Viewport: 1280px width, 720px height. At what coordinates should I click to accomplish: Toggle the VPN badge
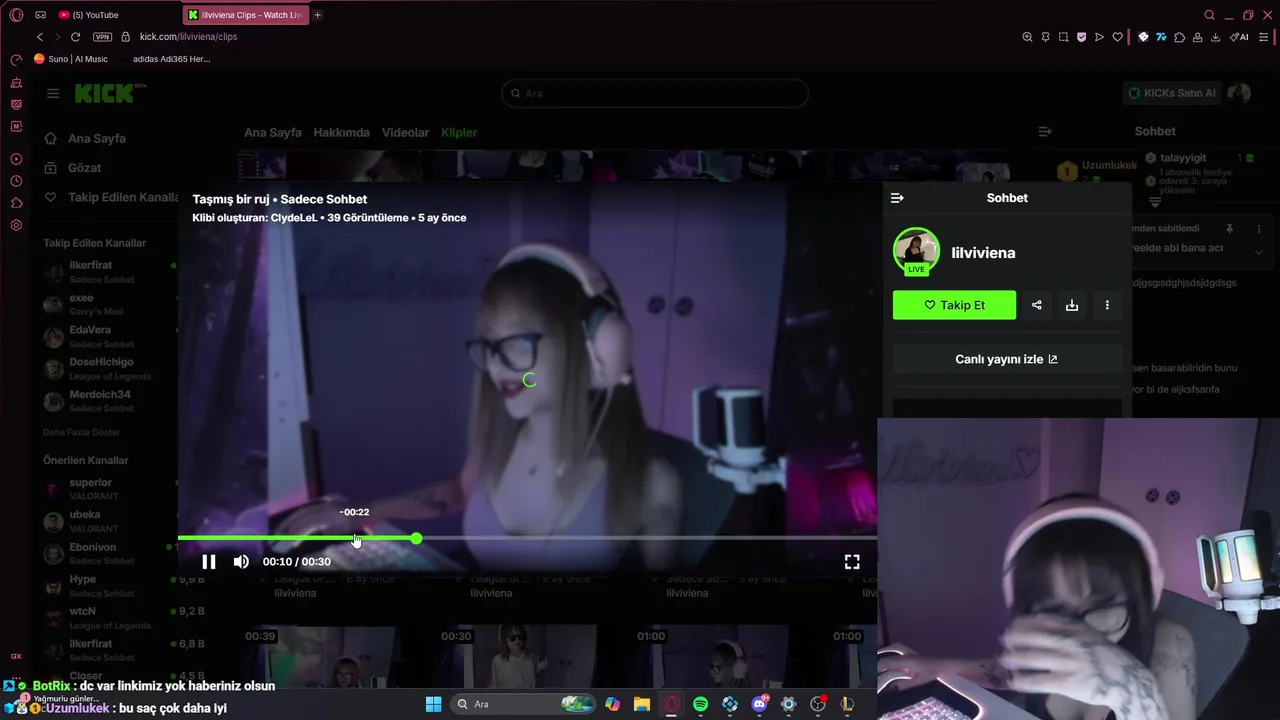102,37
